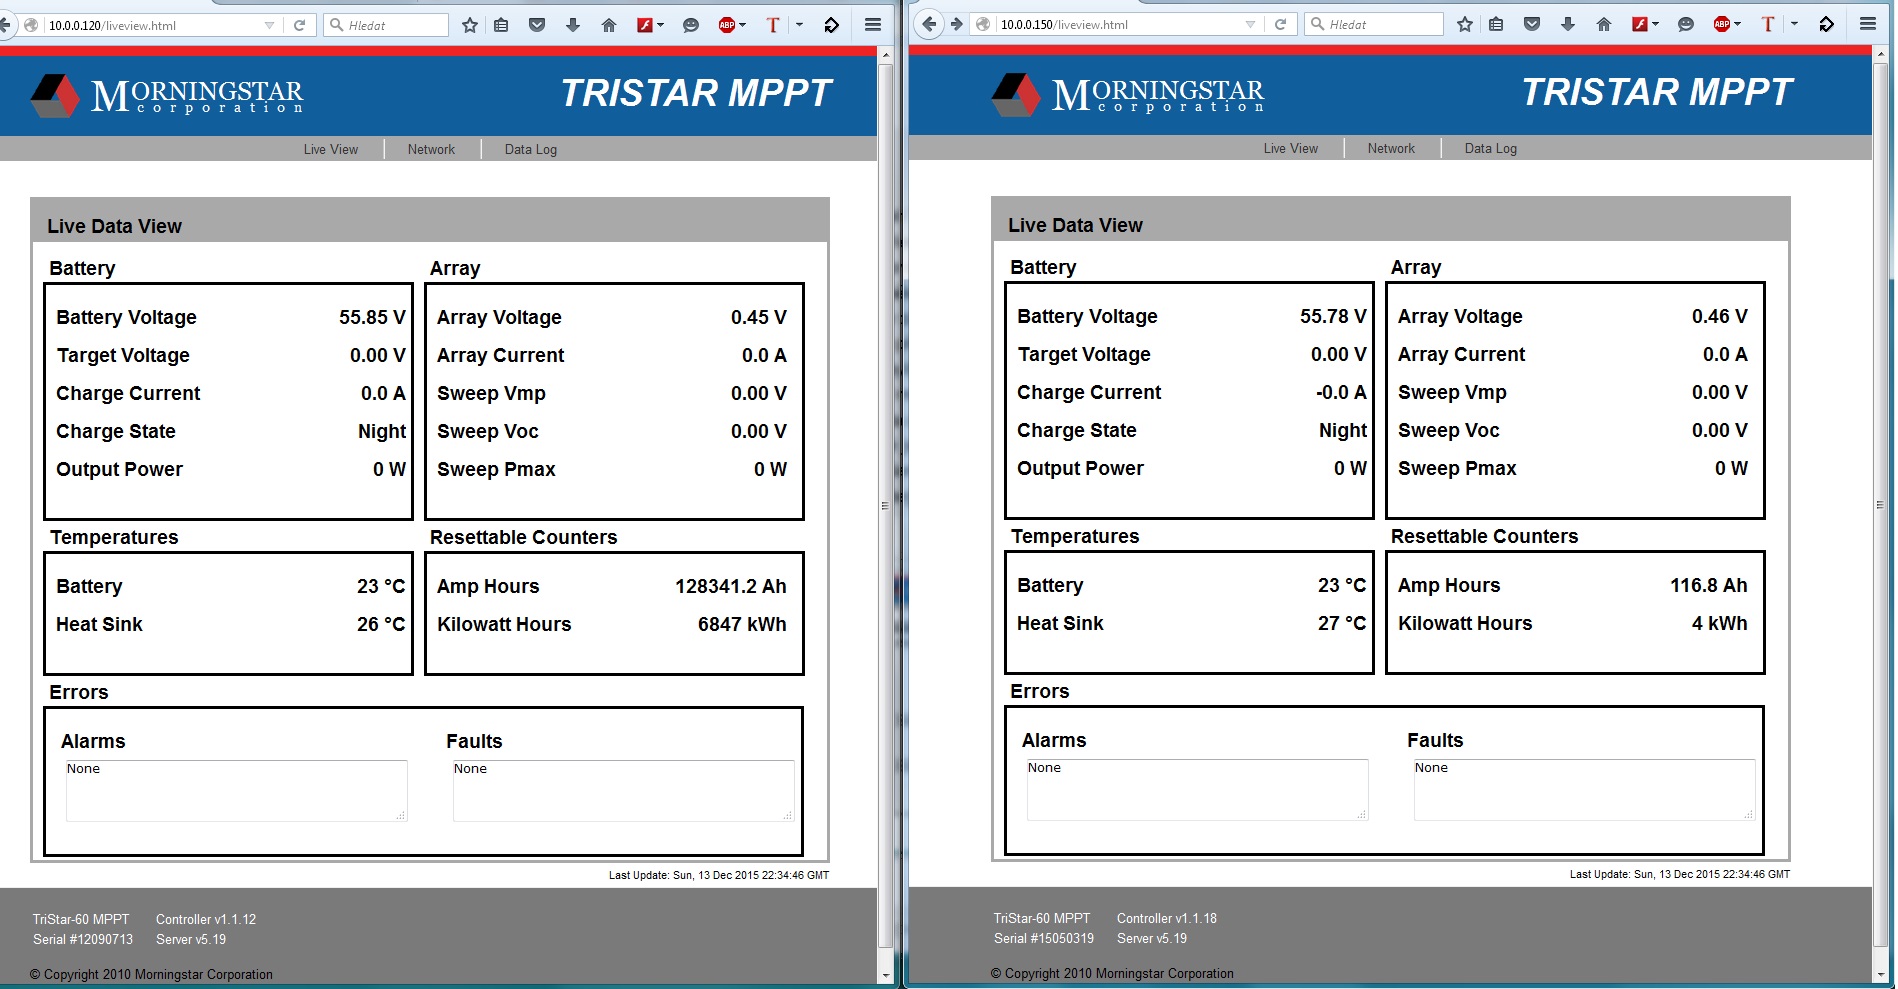Expand Flash icon dropdown arrow in 10.0.0.120 window
The width and height of the screenshot is (1898, 989).
660,25
